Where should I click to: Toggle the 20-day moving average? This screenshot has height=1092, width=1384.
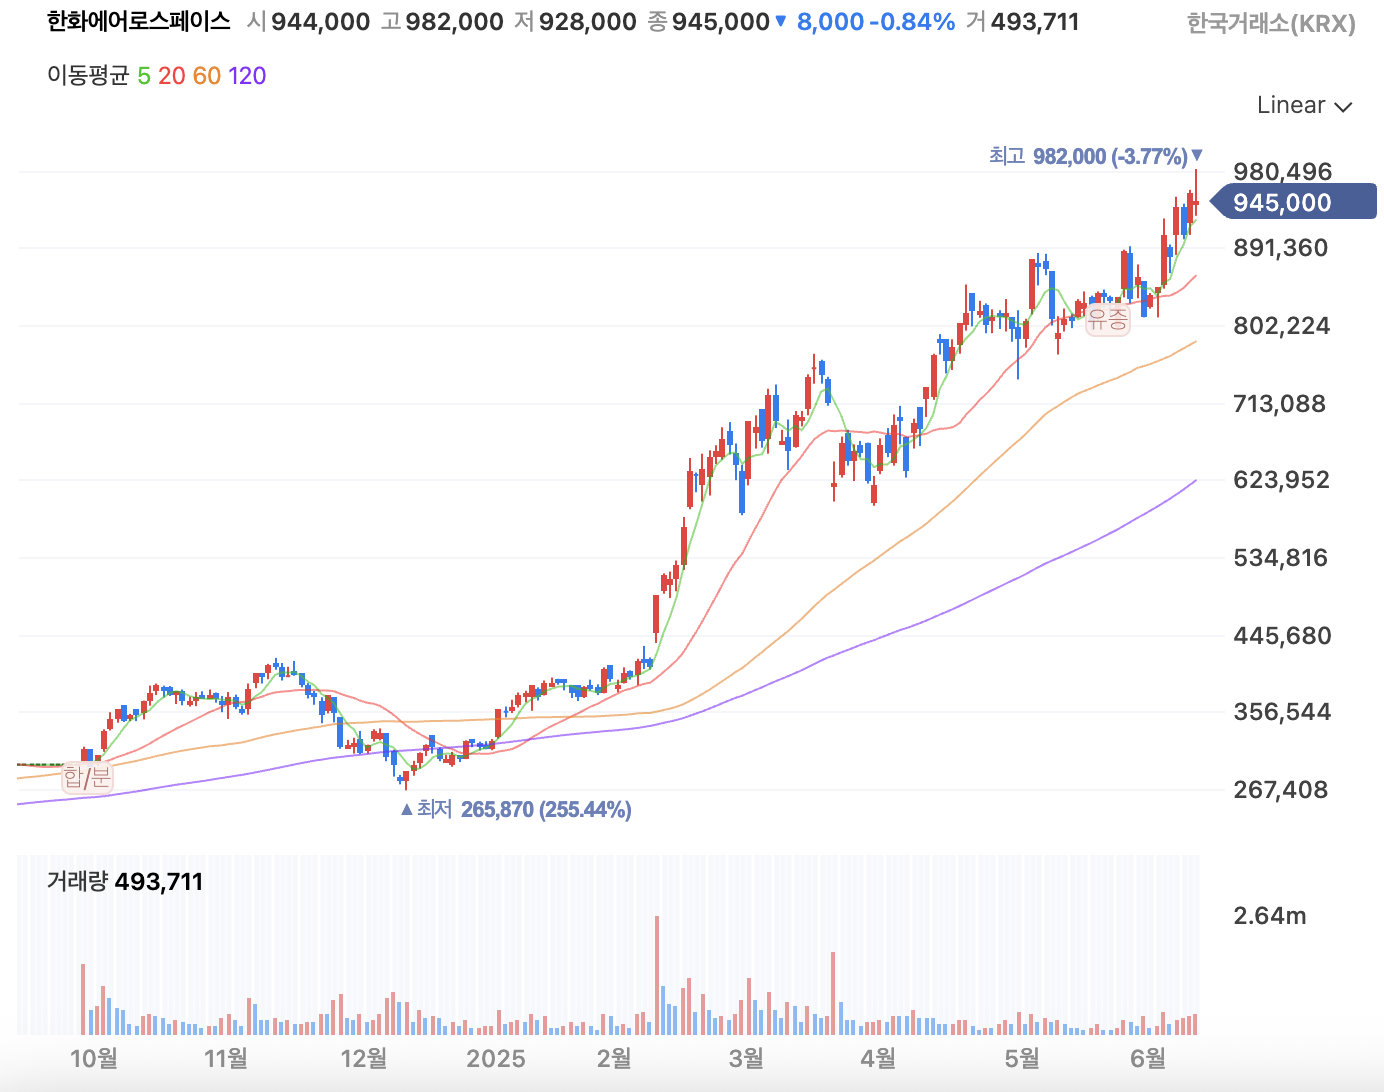click(x=172, y=76)
